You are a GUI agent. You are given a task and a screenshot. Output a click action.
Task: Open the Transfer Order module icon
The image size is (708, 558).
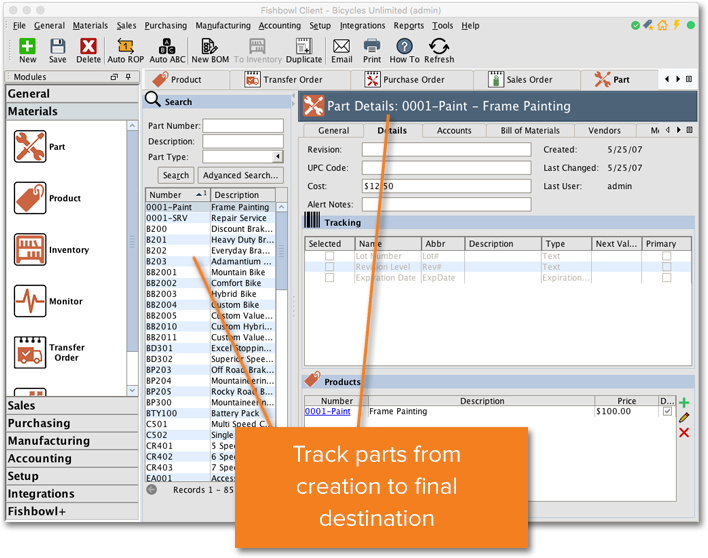click(30, 352)
